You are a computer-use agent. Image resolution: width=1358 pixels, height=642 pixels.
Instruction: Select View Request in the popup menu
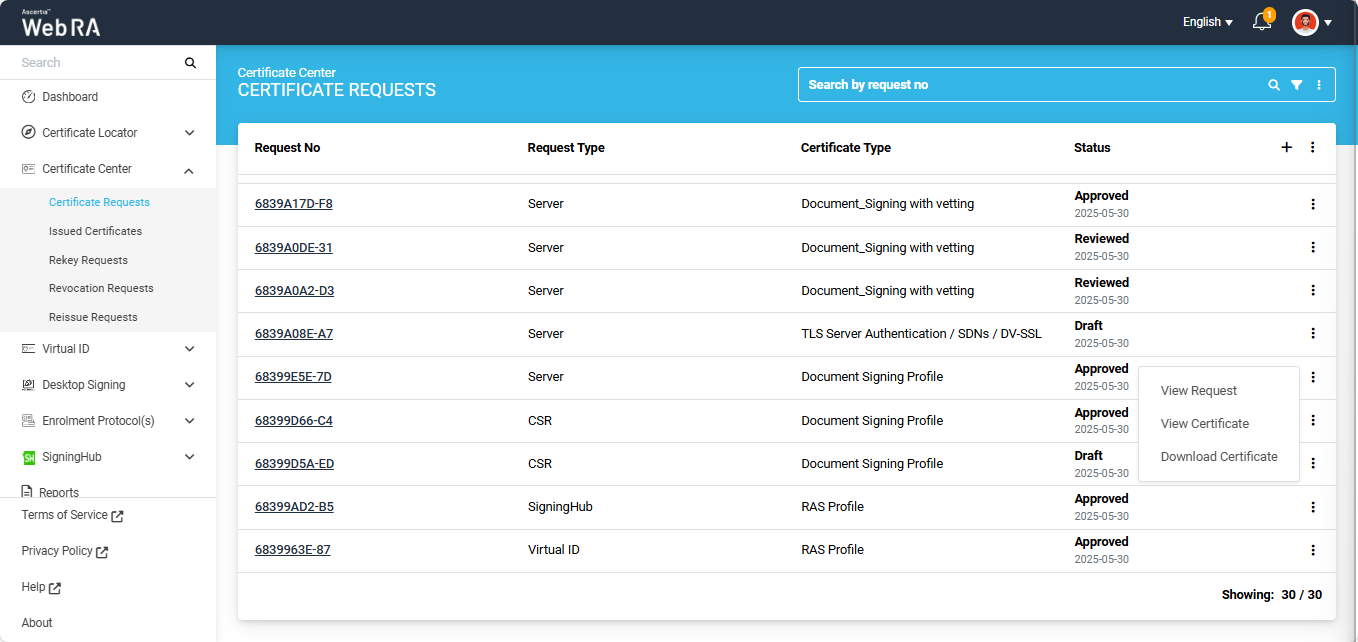1198,391
